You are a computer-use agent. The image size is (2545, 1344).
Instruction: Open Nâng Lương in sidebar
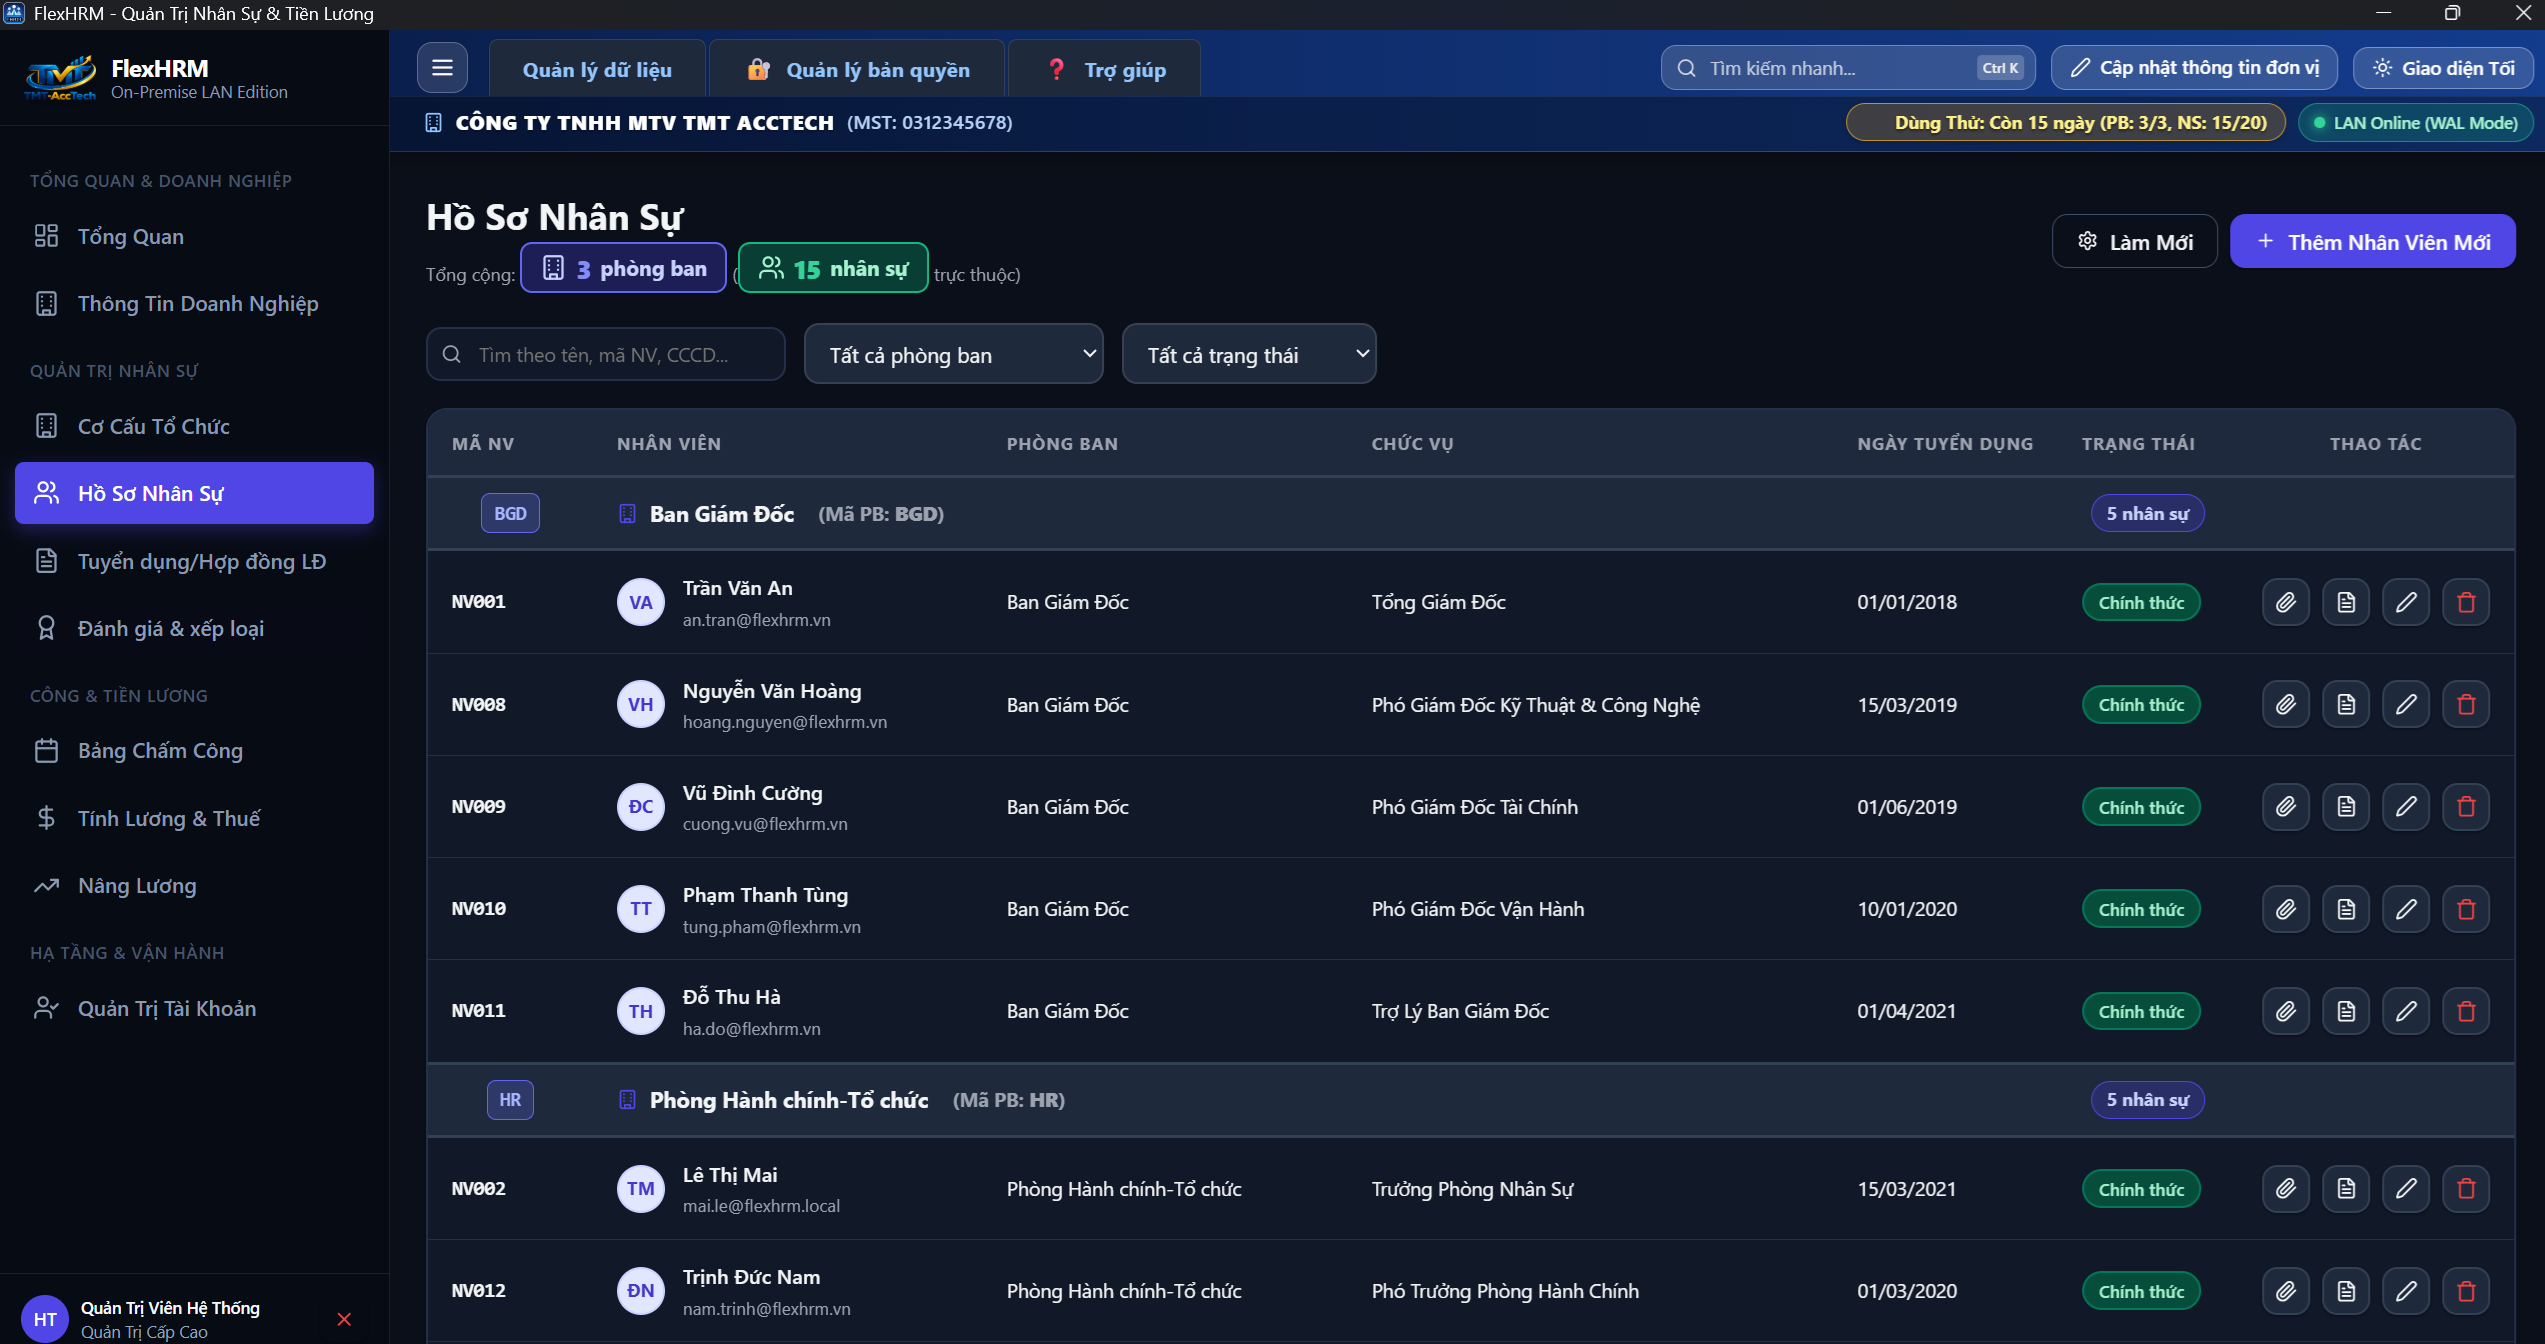(x=194, y=885)
